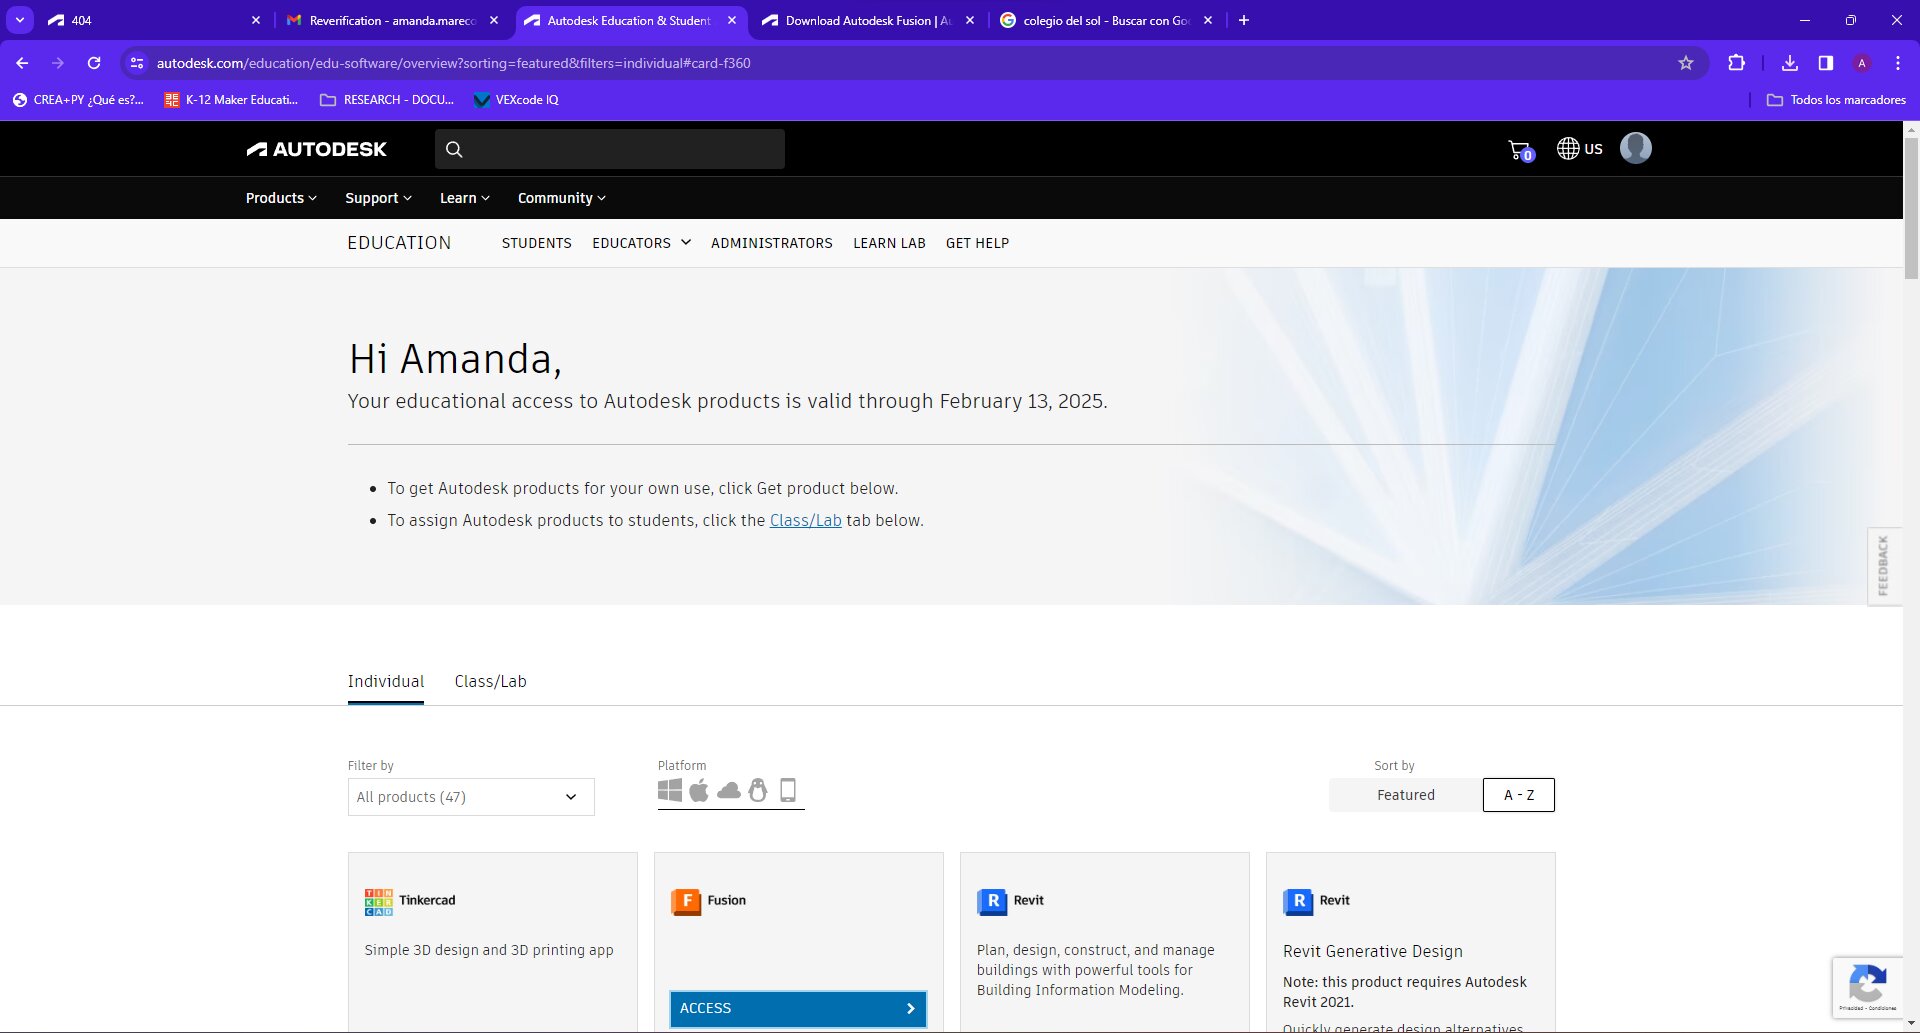The width and height of the screenshot is (1920, 1033).
Task: Close the Autodesk Education tab
Action: click(x=732, y=20)
